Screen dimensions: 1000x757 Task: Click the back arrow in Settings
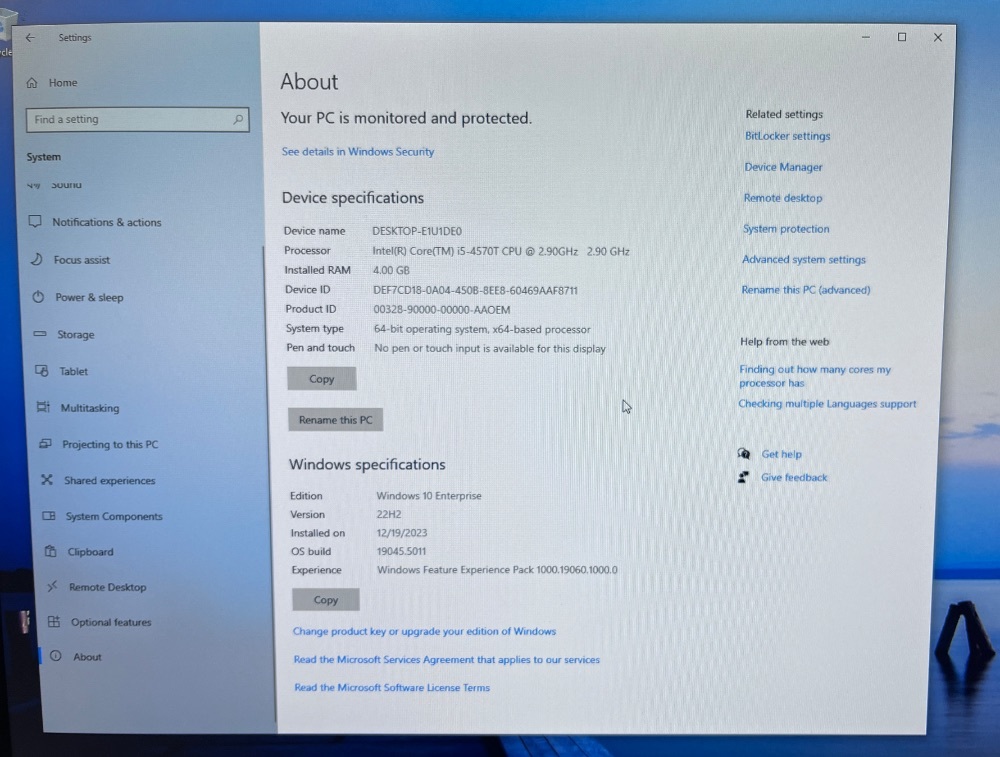point(30,38)
